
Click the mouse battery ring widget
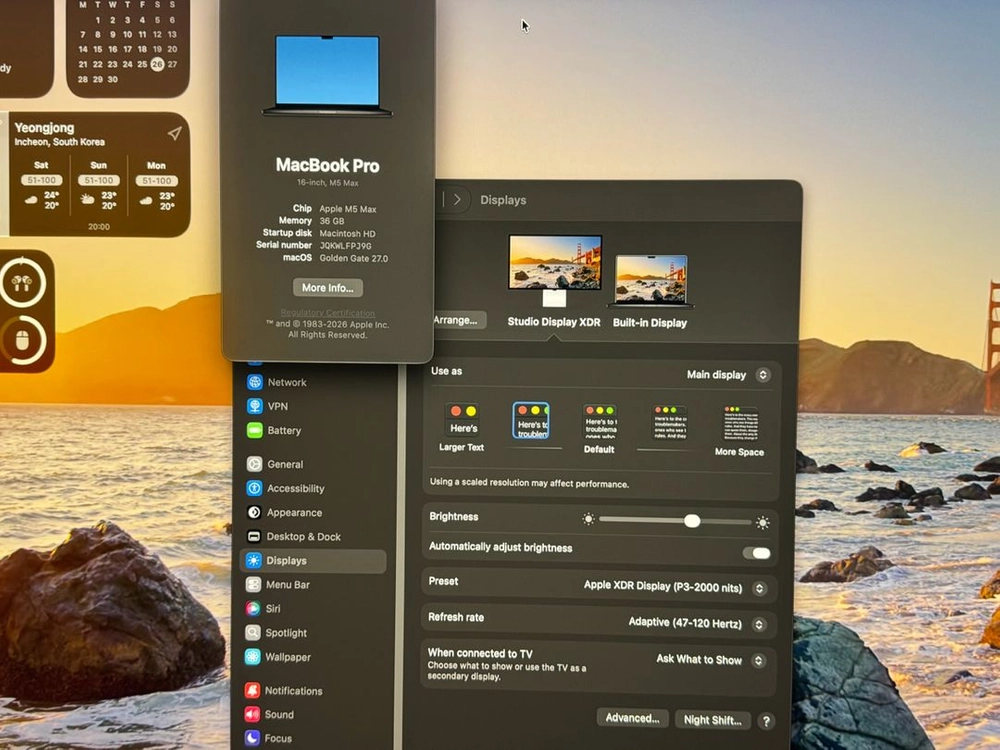click(x=22, y=341)
